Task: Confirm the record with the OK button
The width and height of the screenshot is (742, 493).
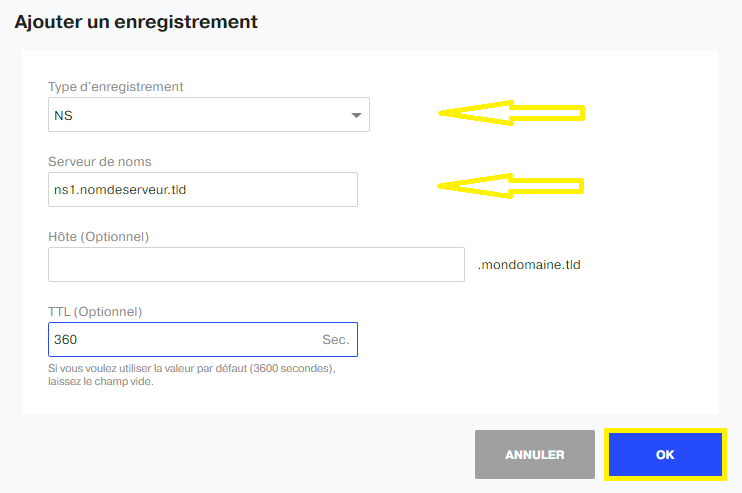Action: coord(665,454)
